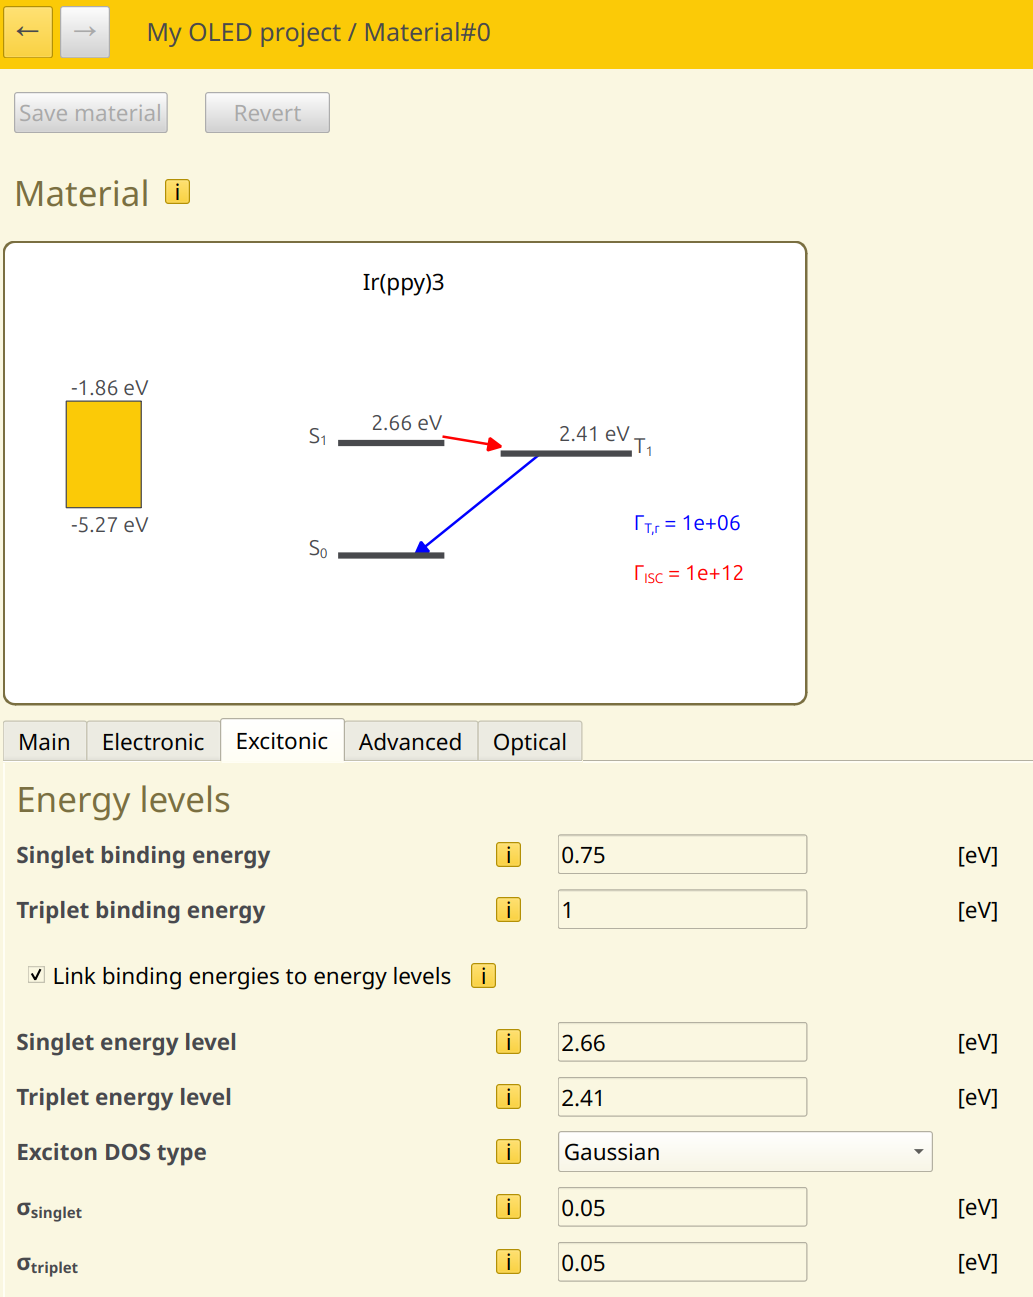The height and width of the screenshot is (1297, 1033).
Task: Go to the Main tab
Action: coord(45,742)
